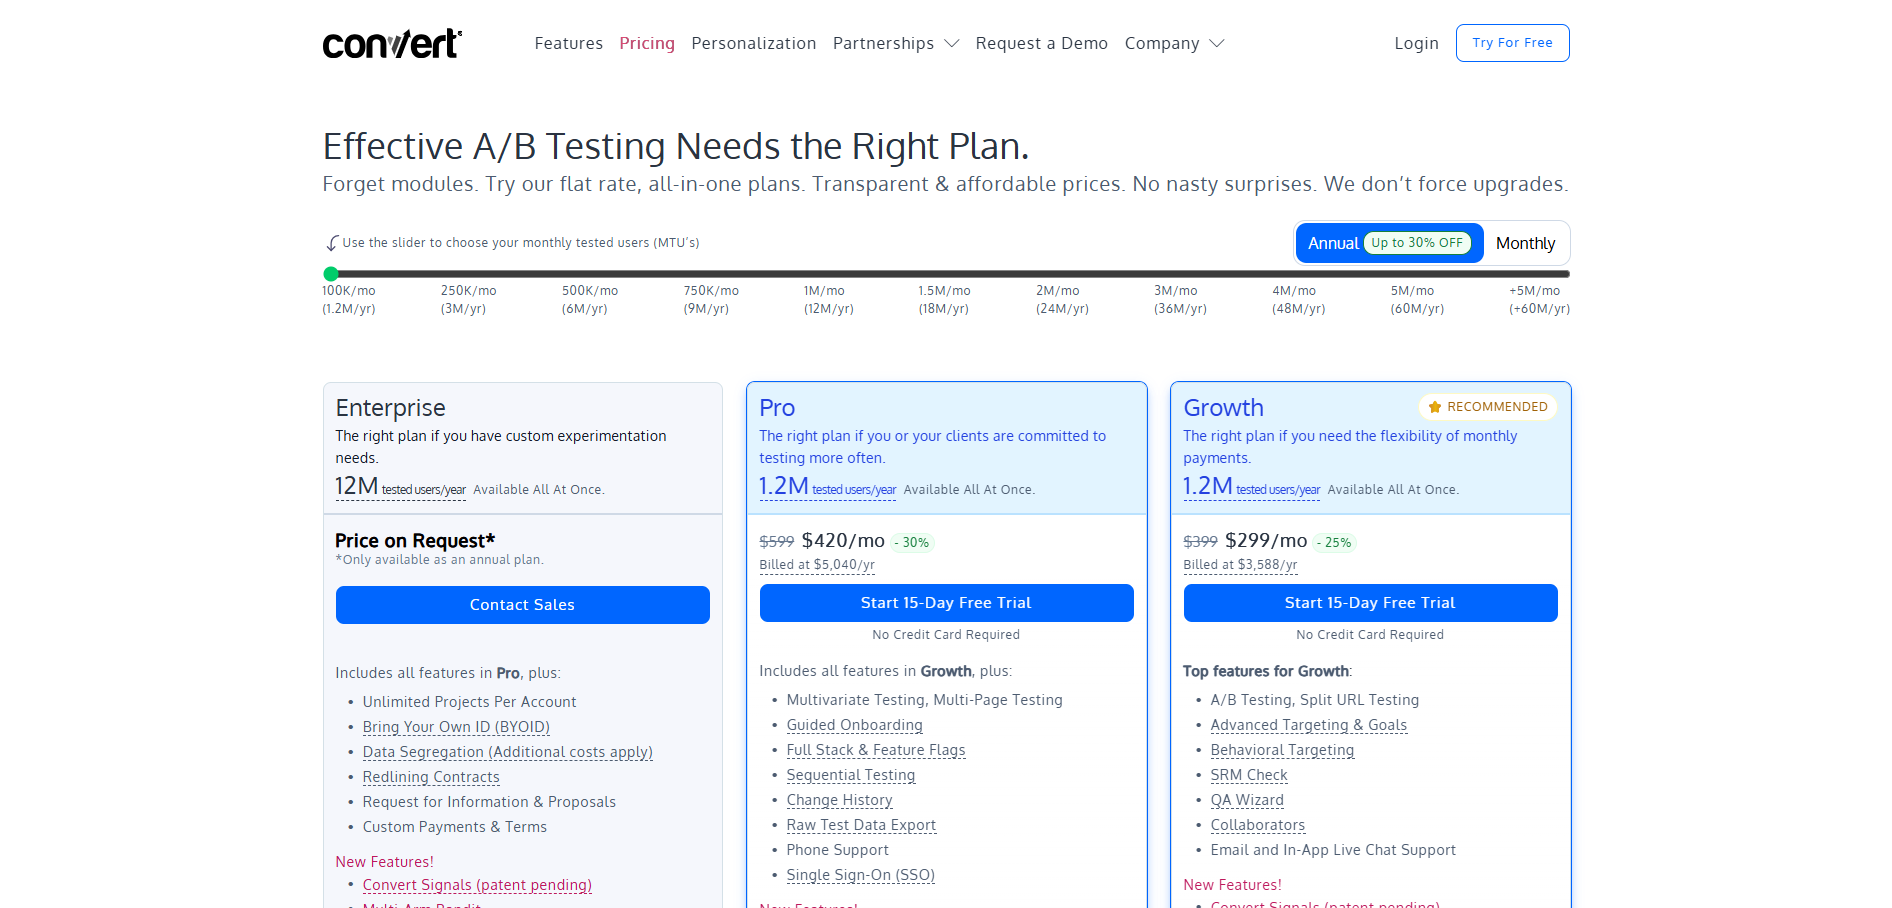
Task: Click the star icon on the RECOMMENDED badge
Action: click(x=1433, y=407)
